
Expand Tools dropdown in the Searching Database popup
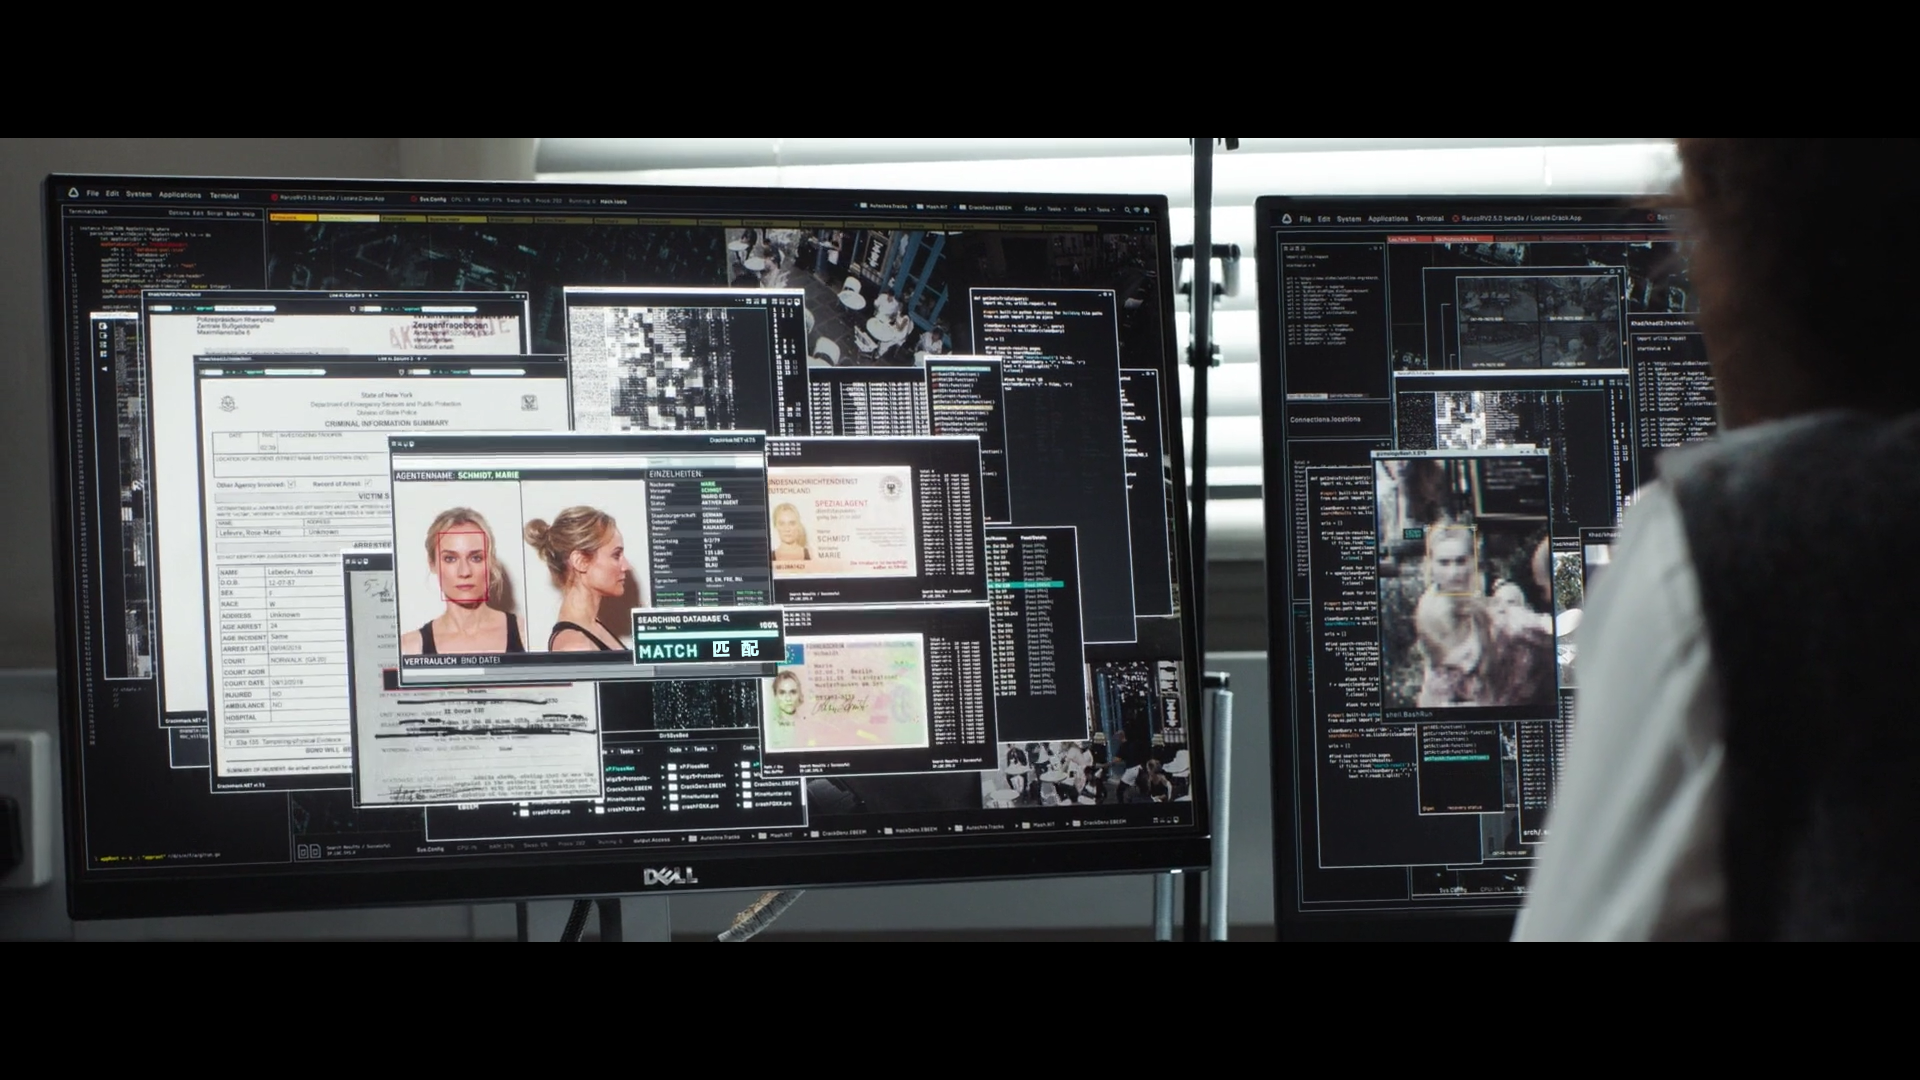tap(672, 628)
